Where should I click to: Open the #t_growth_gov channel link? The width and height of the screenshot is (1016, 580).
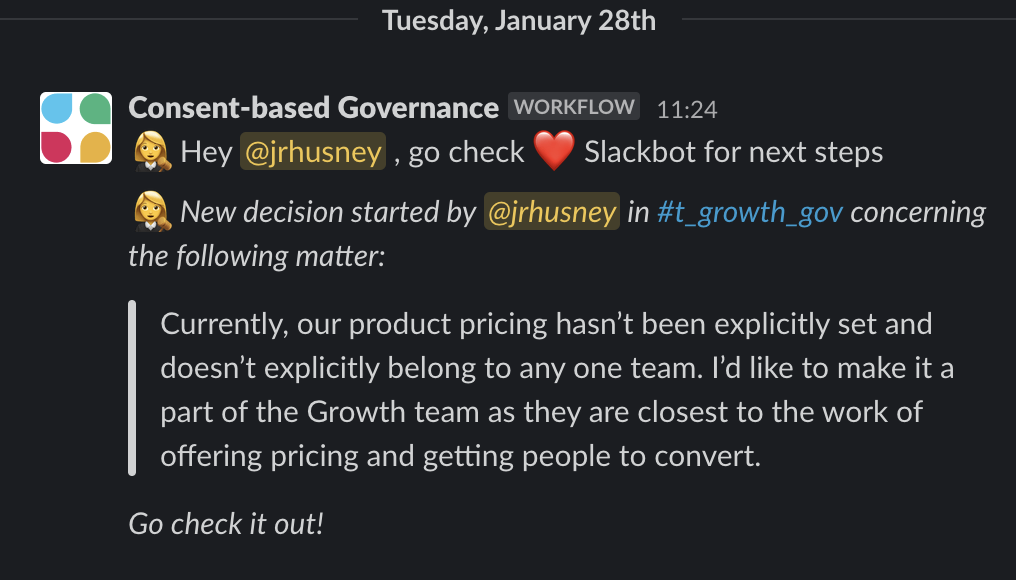[749, 211]
